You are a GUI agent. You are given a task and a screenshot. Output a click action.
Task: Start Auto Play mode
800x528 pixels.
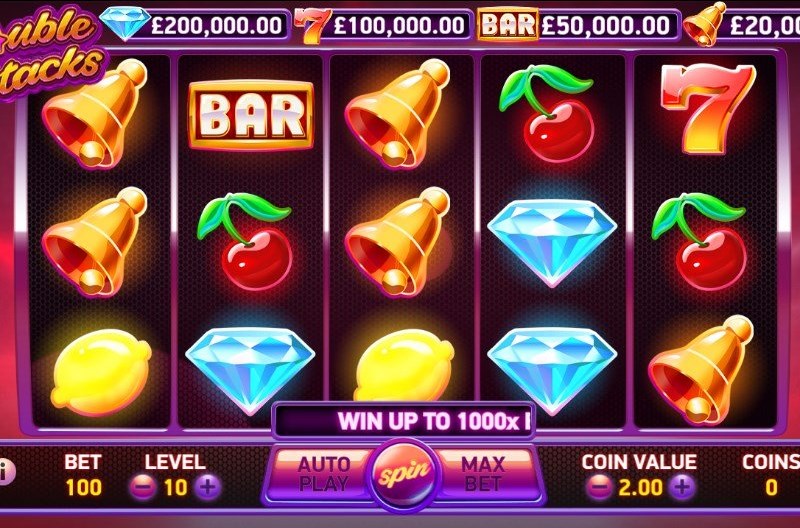click(x=323, y=474)
